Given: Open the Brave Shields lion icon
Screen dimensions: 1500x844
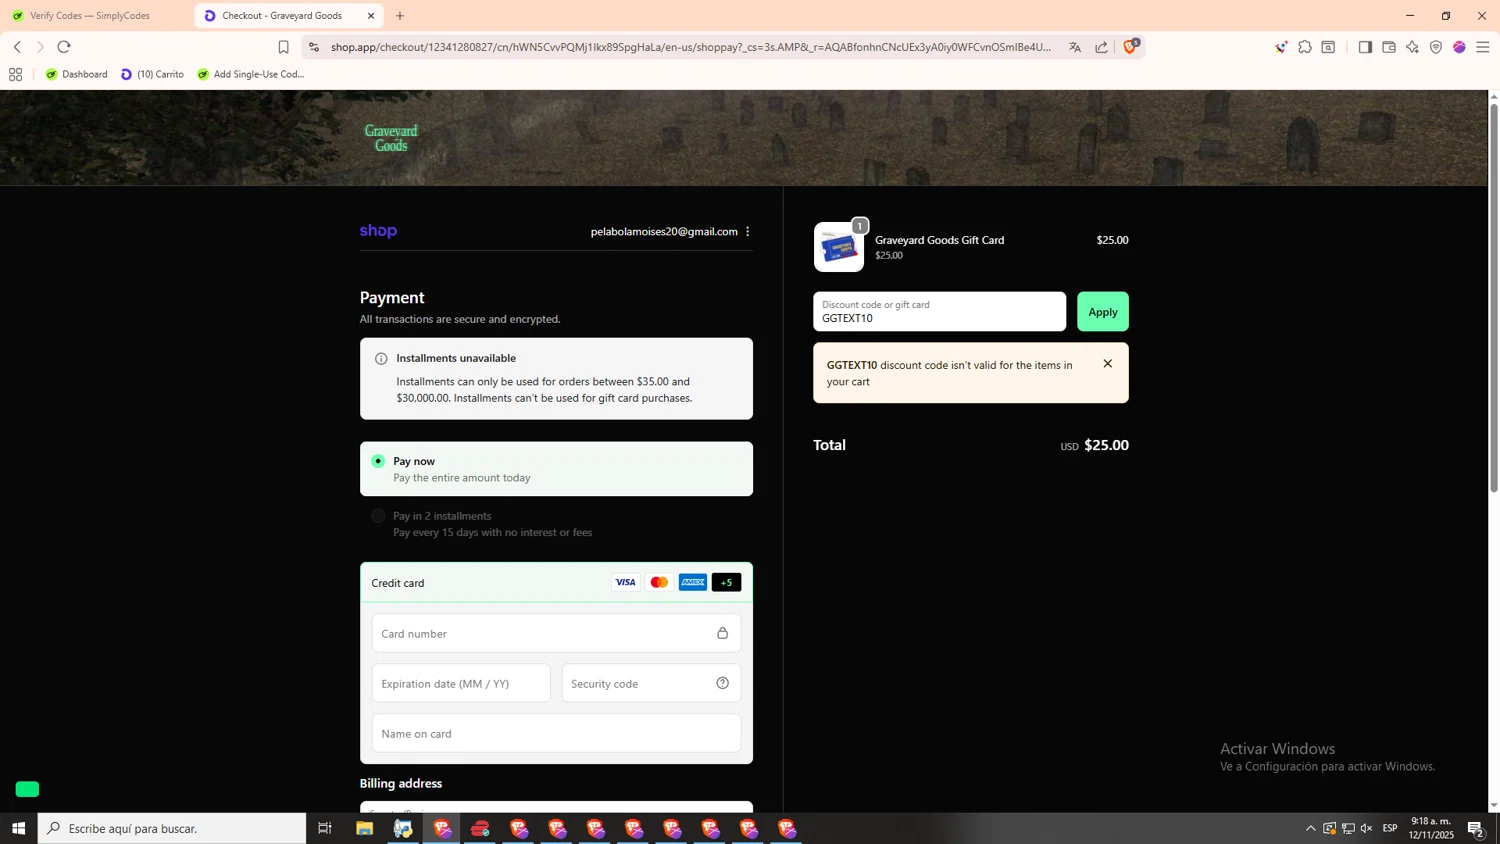Looking at the screenshot, I should 1131,46.
